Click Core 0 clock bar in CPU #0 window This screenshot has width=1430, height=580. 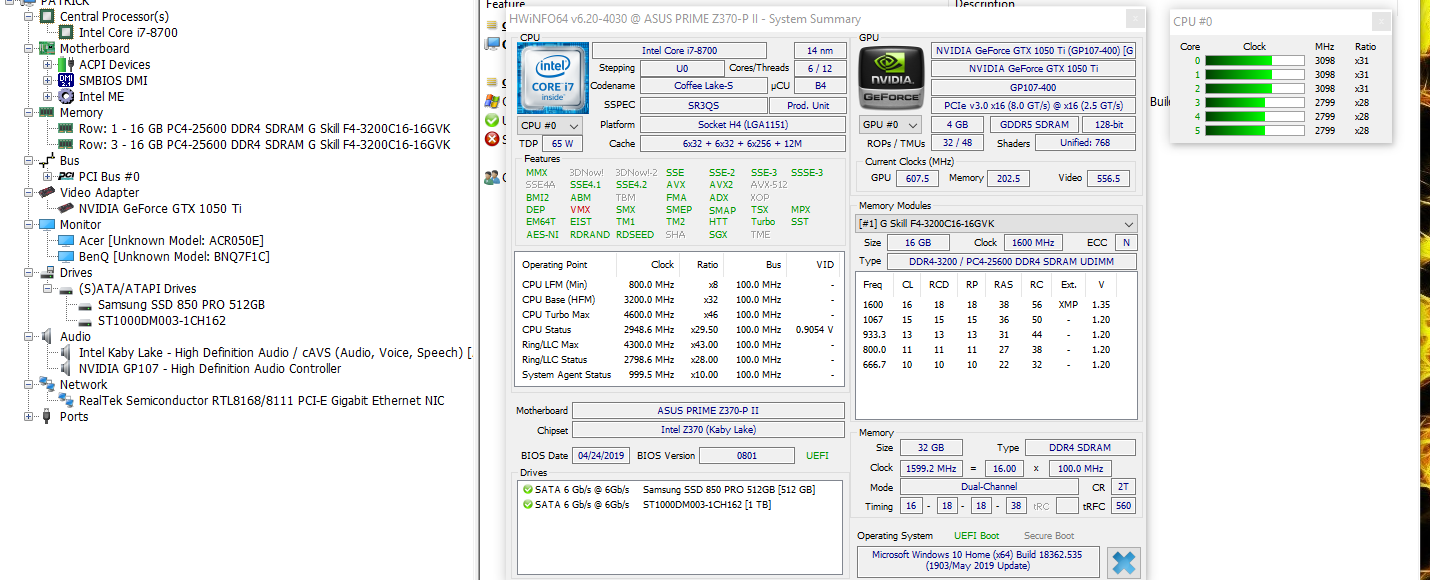point(1253,60)
